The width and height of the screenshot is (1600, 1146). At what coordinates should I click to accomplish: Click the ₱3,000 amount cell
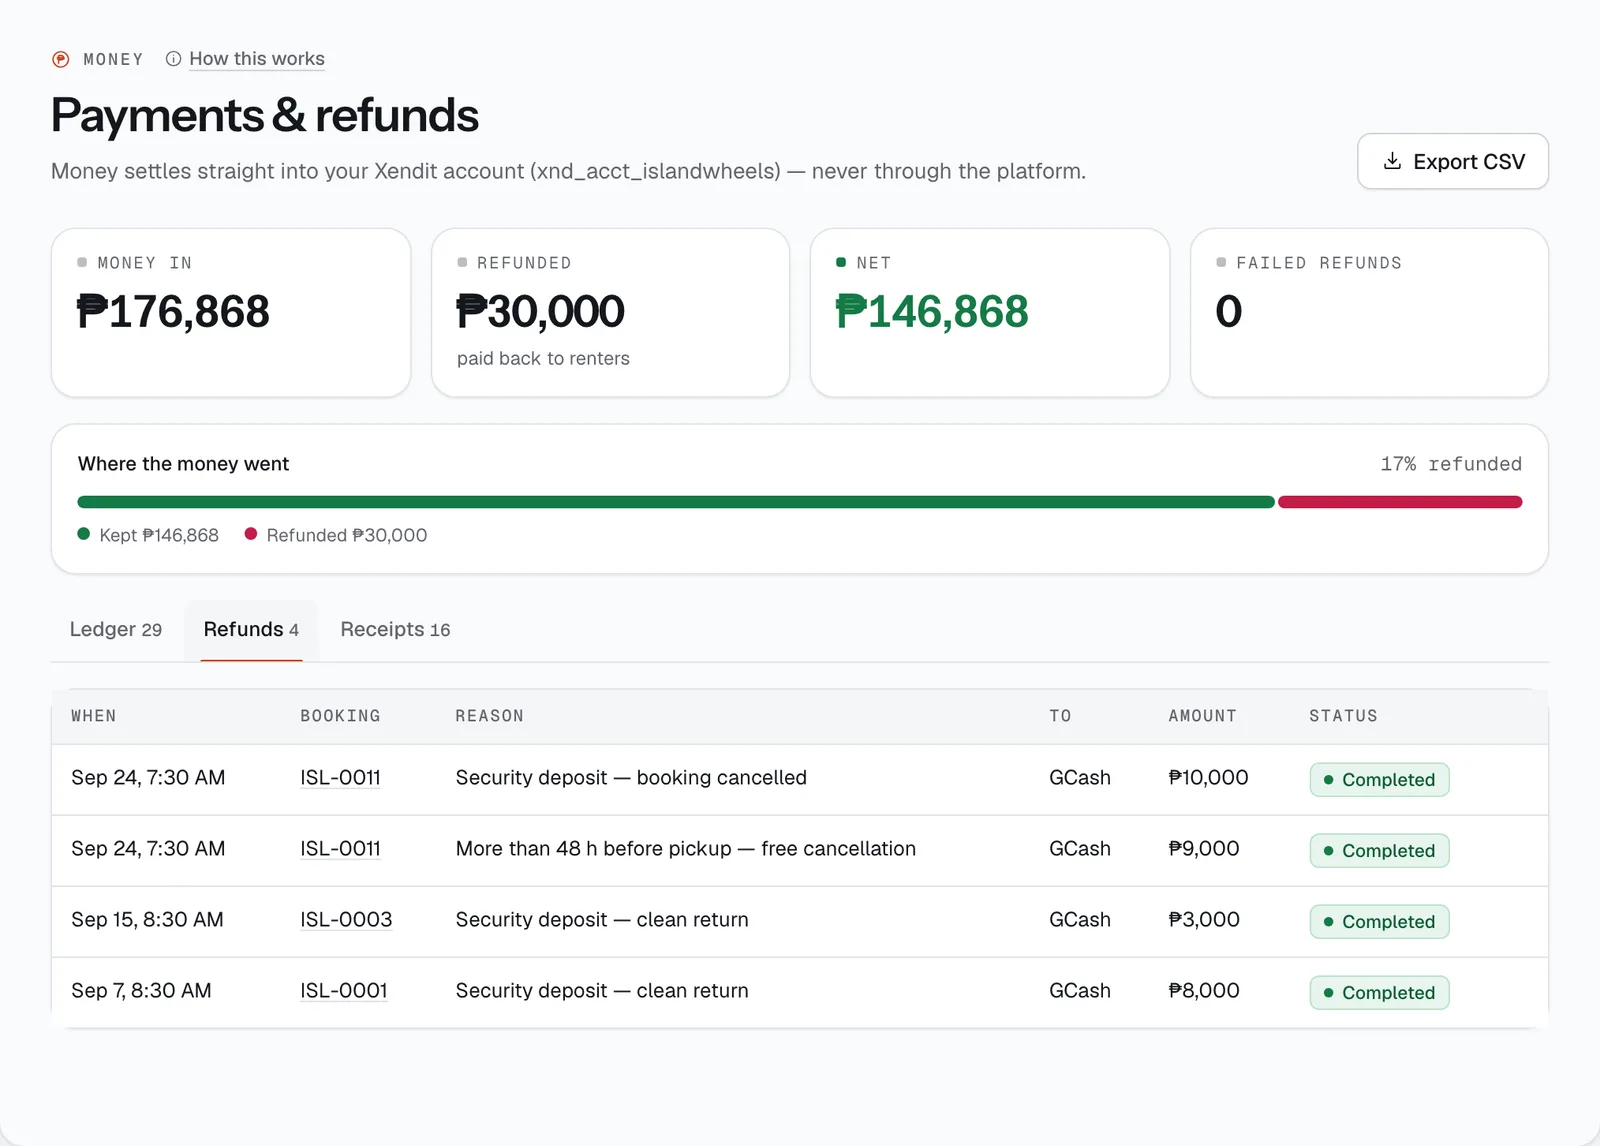(1204, 920)
